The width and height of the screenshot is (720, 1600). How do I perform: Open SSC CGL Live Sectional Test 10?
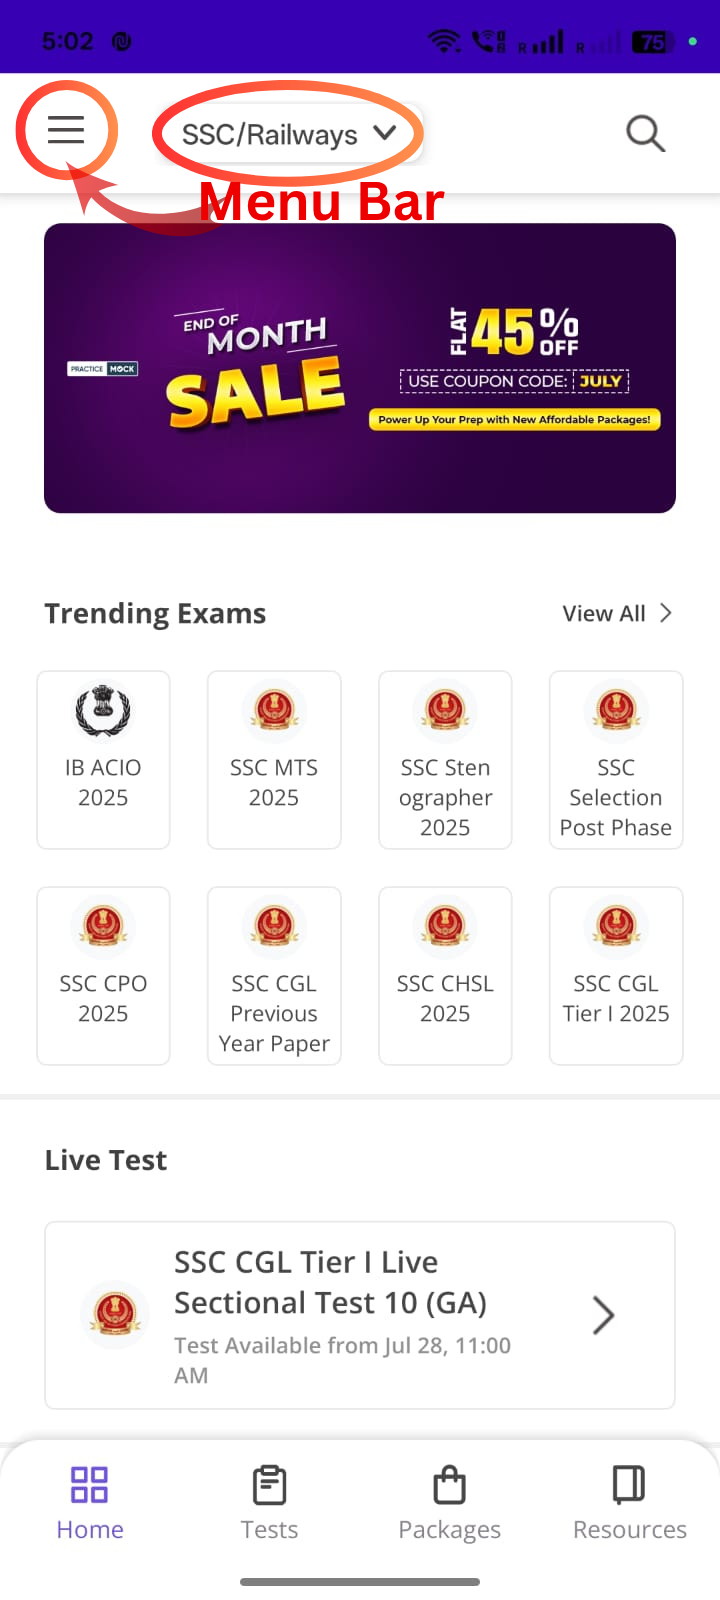pos(330,1300)
